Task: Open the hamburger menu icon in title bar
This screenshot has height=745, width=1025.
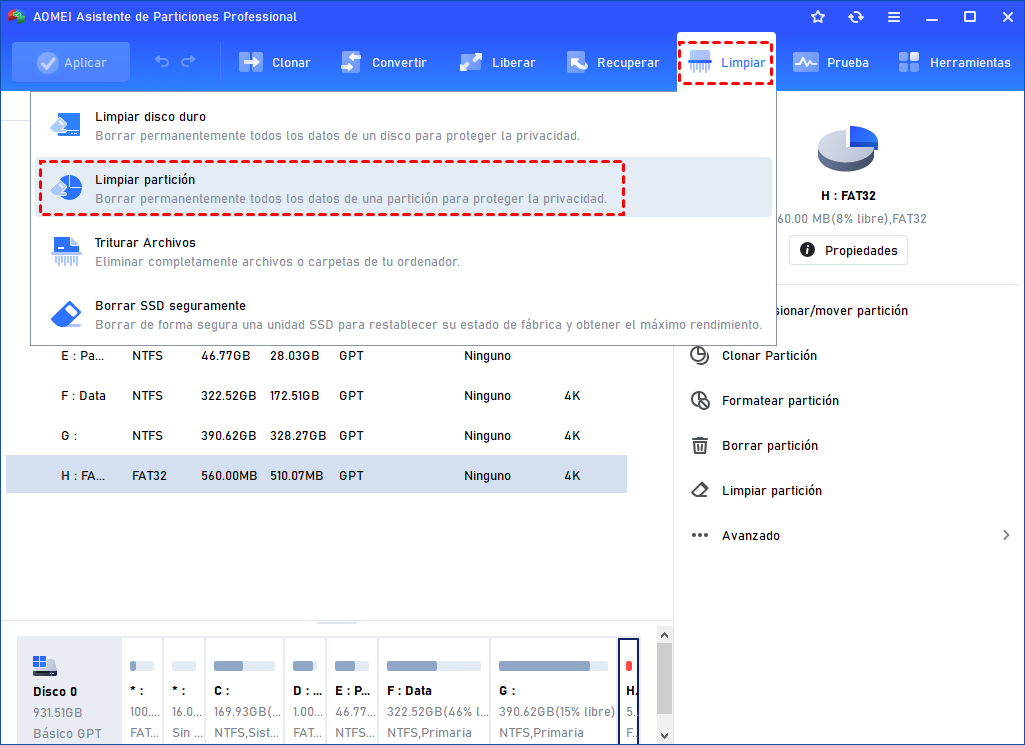Action: click(894, 17)
